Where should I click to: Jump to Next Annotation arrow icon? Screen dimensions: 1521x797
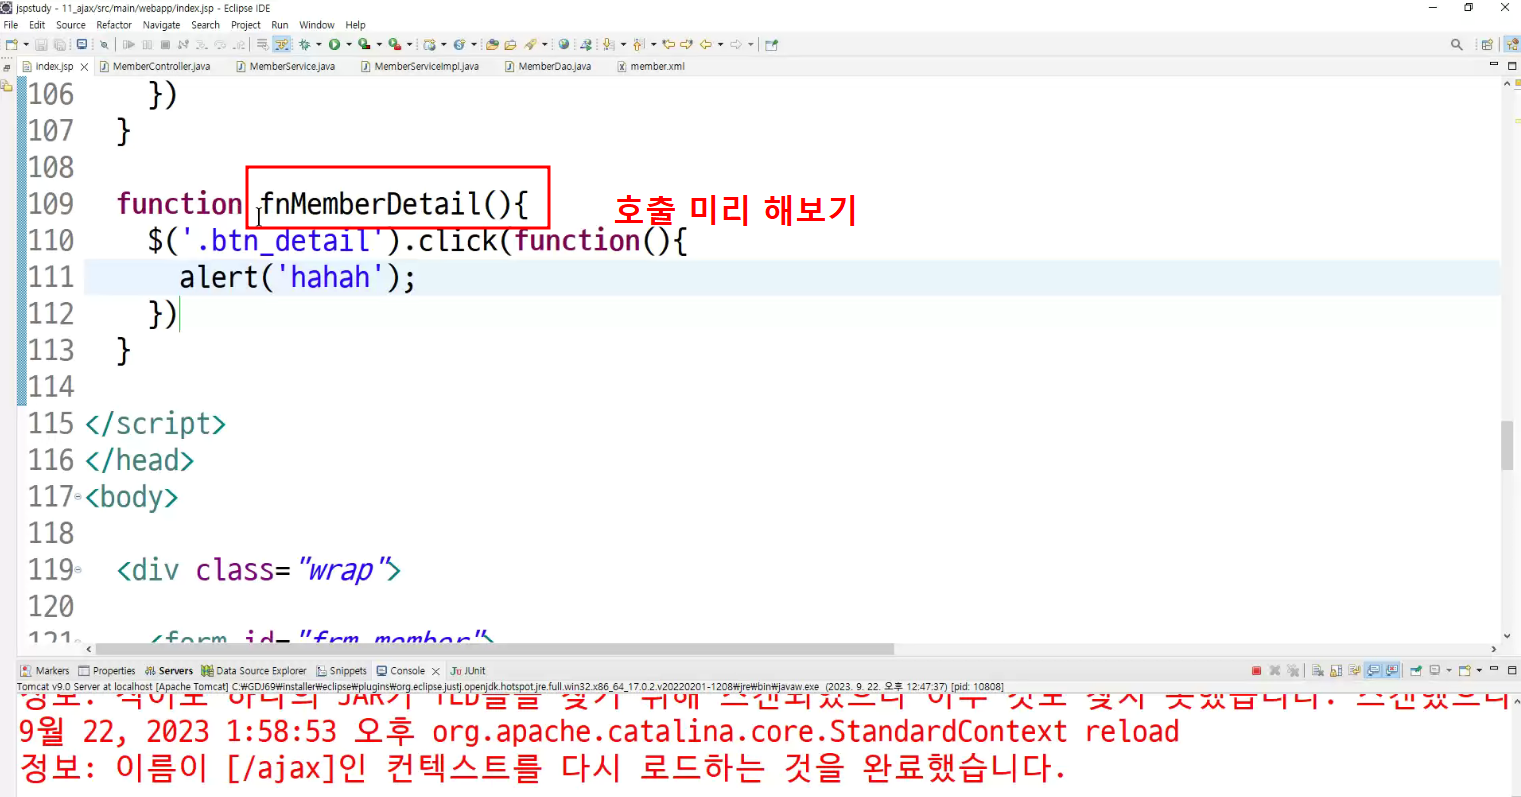[607, 44]
